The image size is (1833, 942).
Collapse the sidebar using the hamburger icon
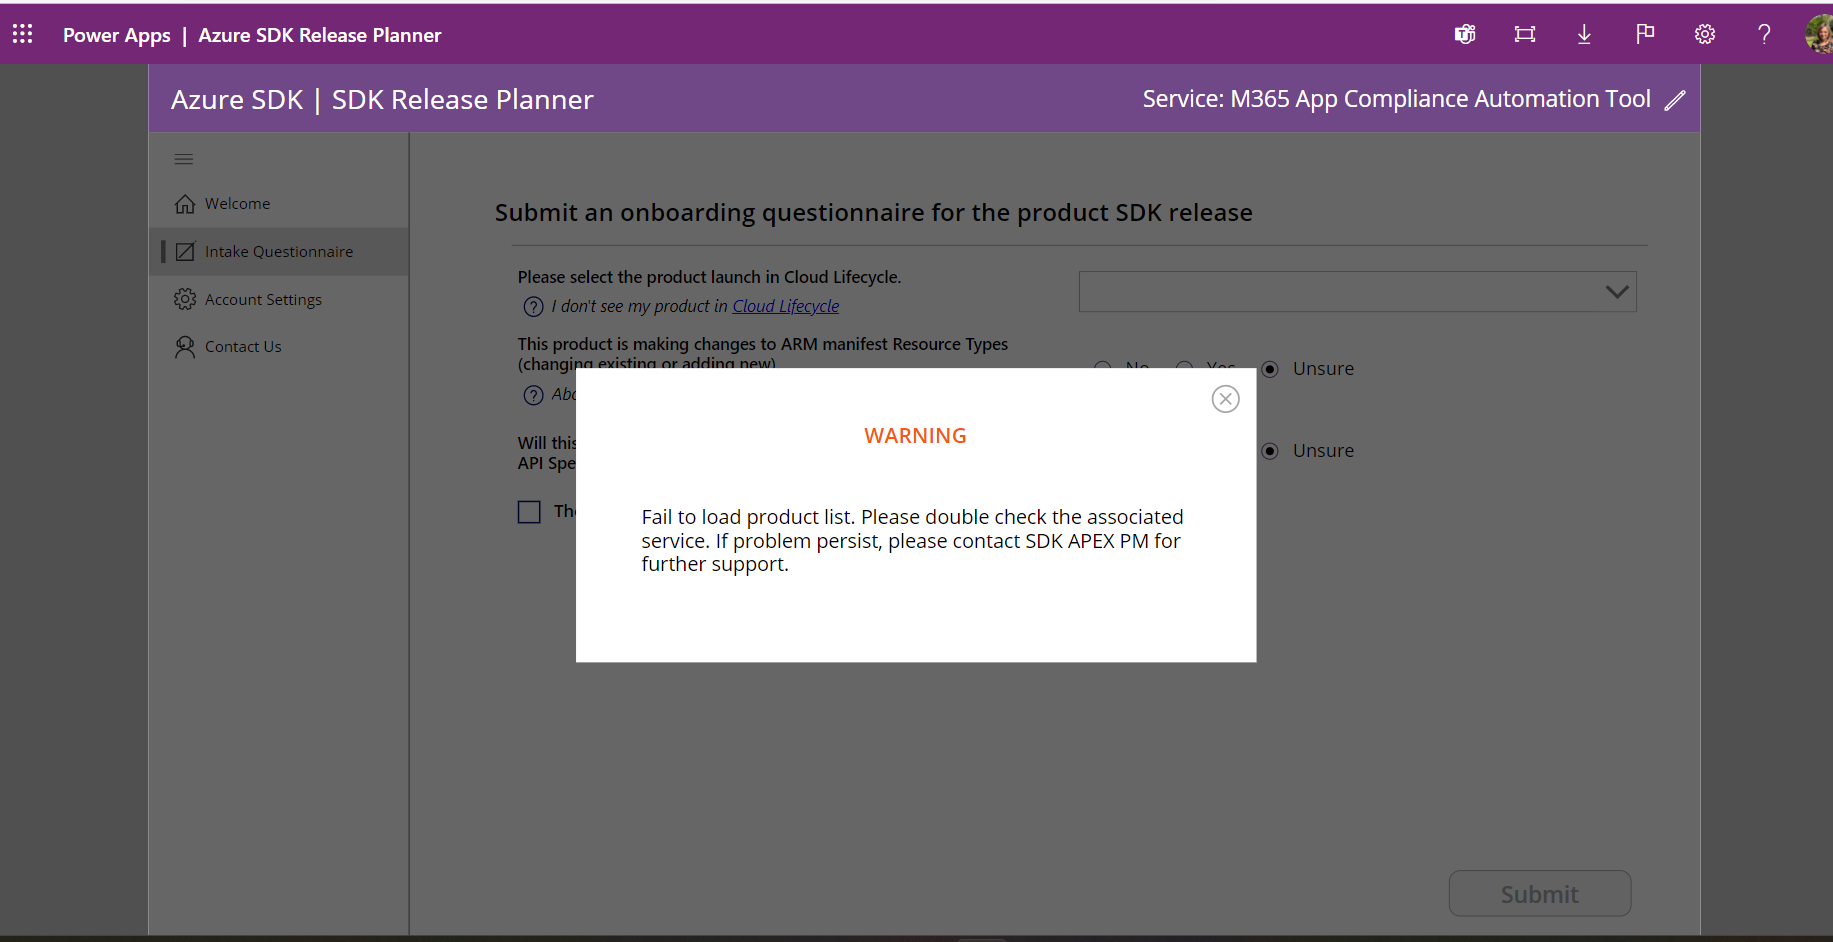[183, 158]
